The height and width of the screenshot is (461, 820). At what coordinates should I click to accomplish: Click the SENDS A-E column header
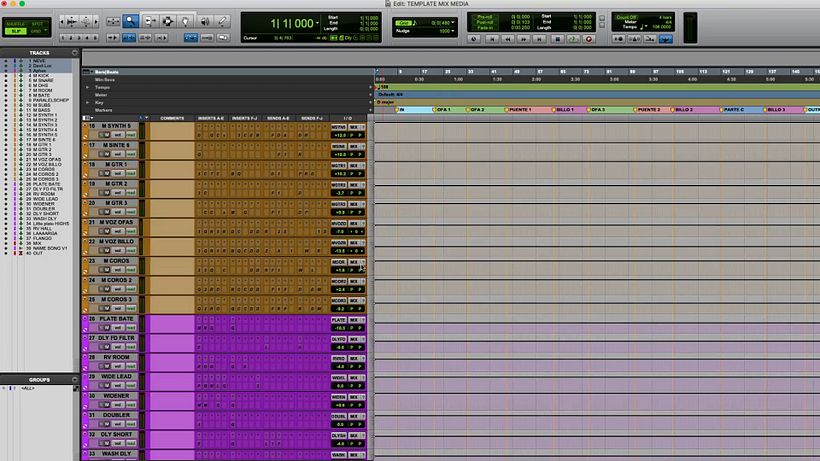(278, 118)
